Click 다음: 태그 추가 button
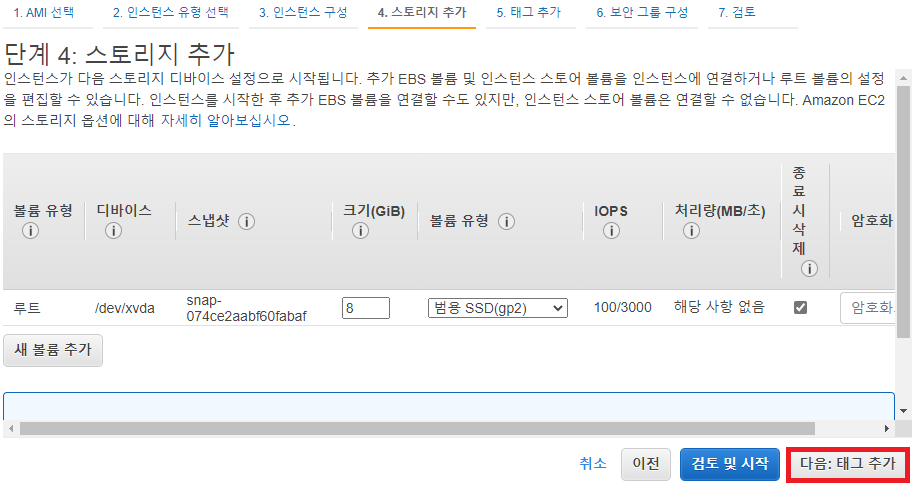 click(848, 464)
